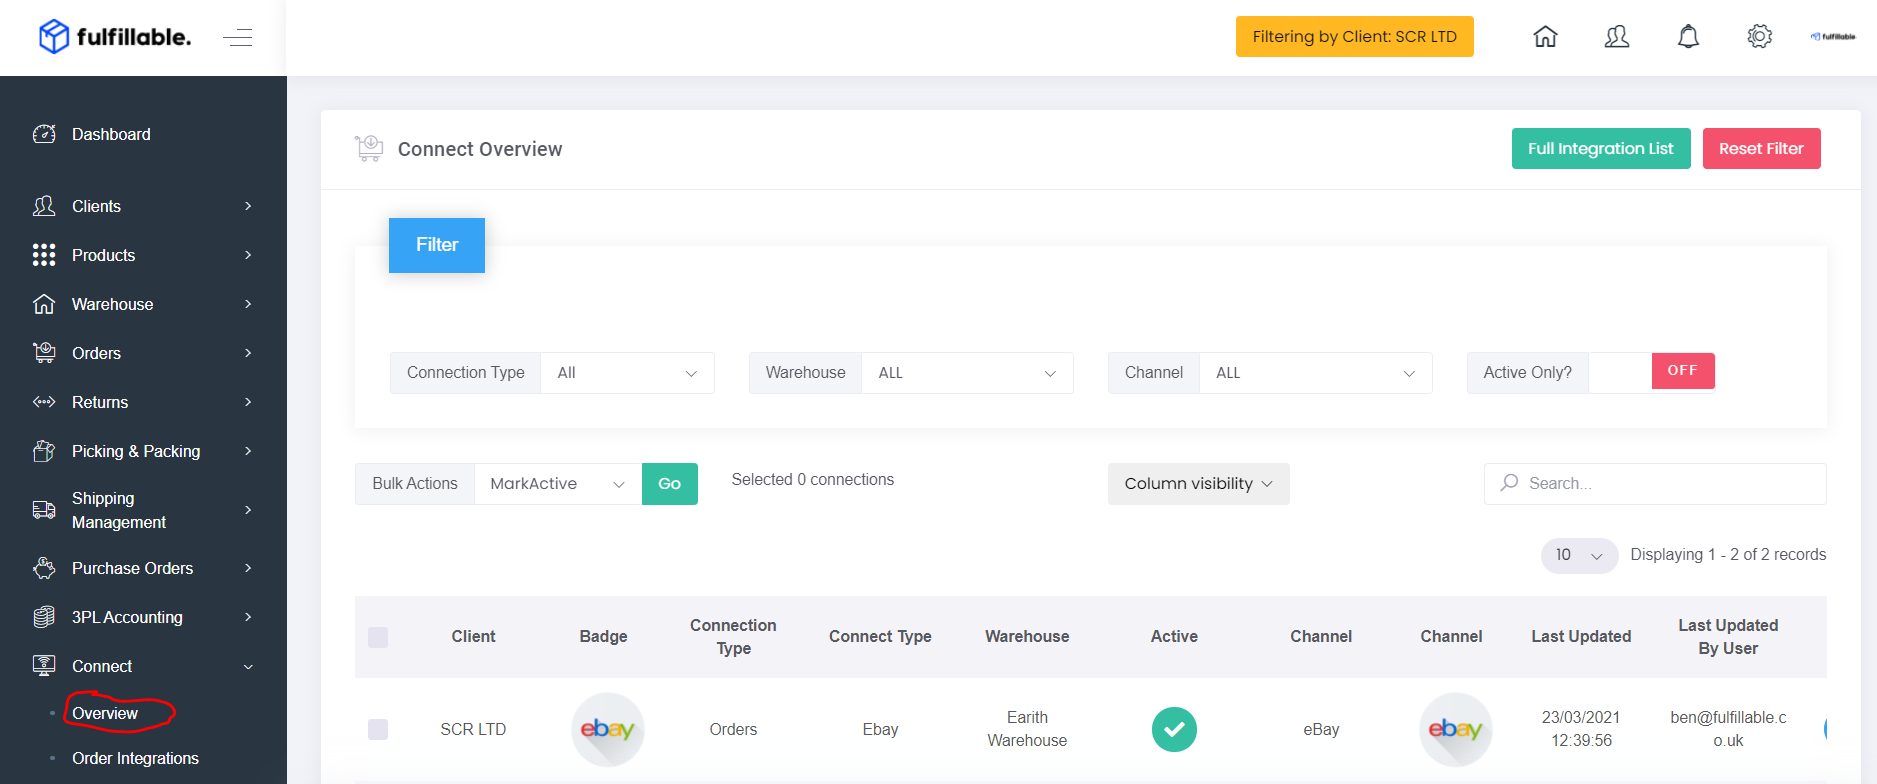Click Filtering by Client: SCR LTD badge
This screenshot has width=1877, height=784.
pyautogui.click(x=1354, y=37)
